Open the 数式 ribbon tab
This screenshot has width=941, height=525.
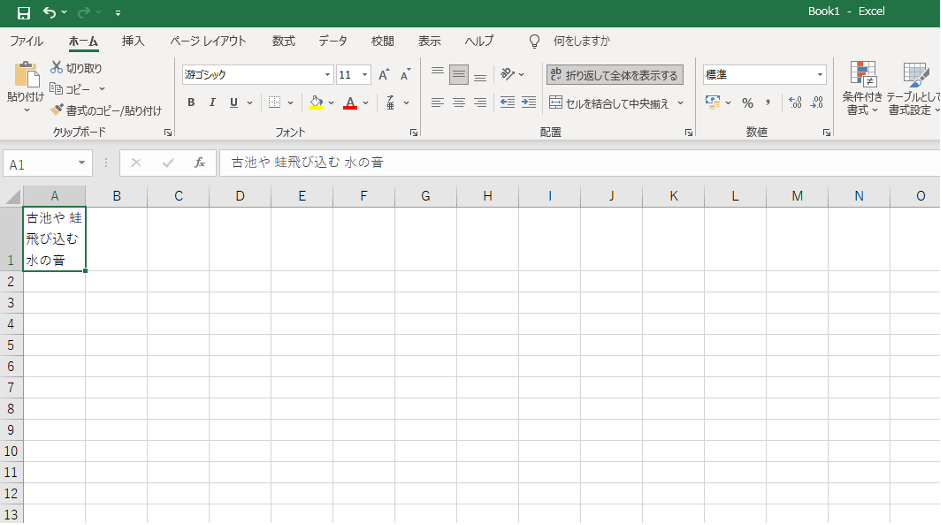283,41
